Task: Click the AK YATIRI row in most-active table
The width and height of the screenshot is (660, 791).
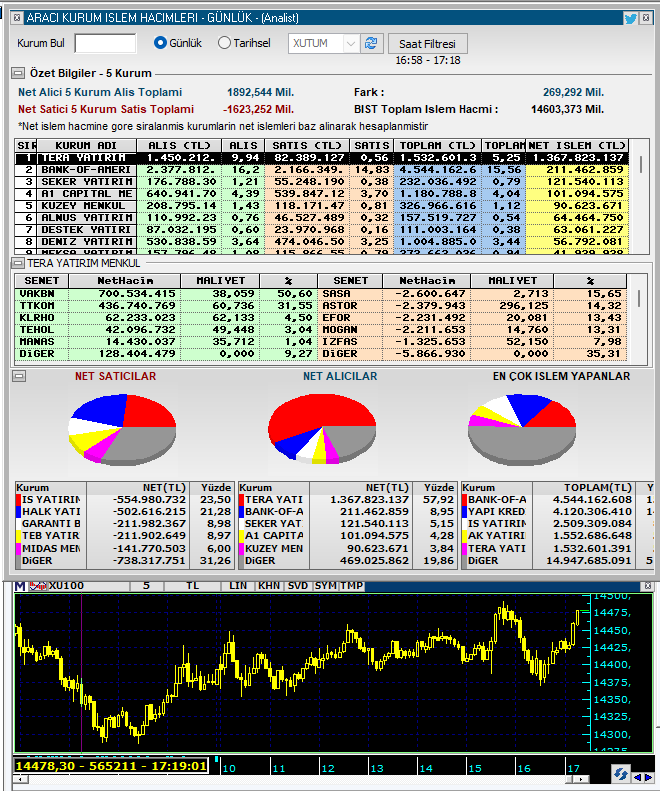Action: click(x=558, y=536)
